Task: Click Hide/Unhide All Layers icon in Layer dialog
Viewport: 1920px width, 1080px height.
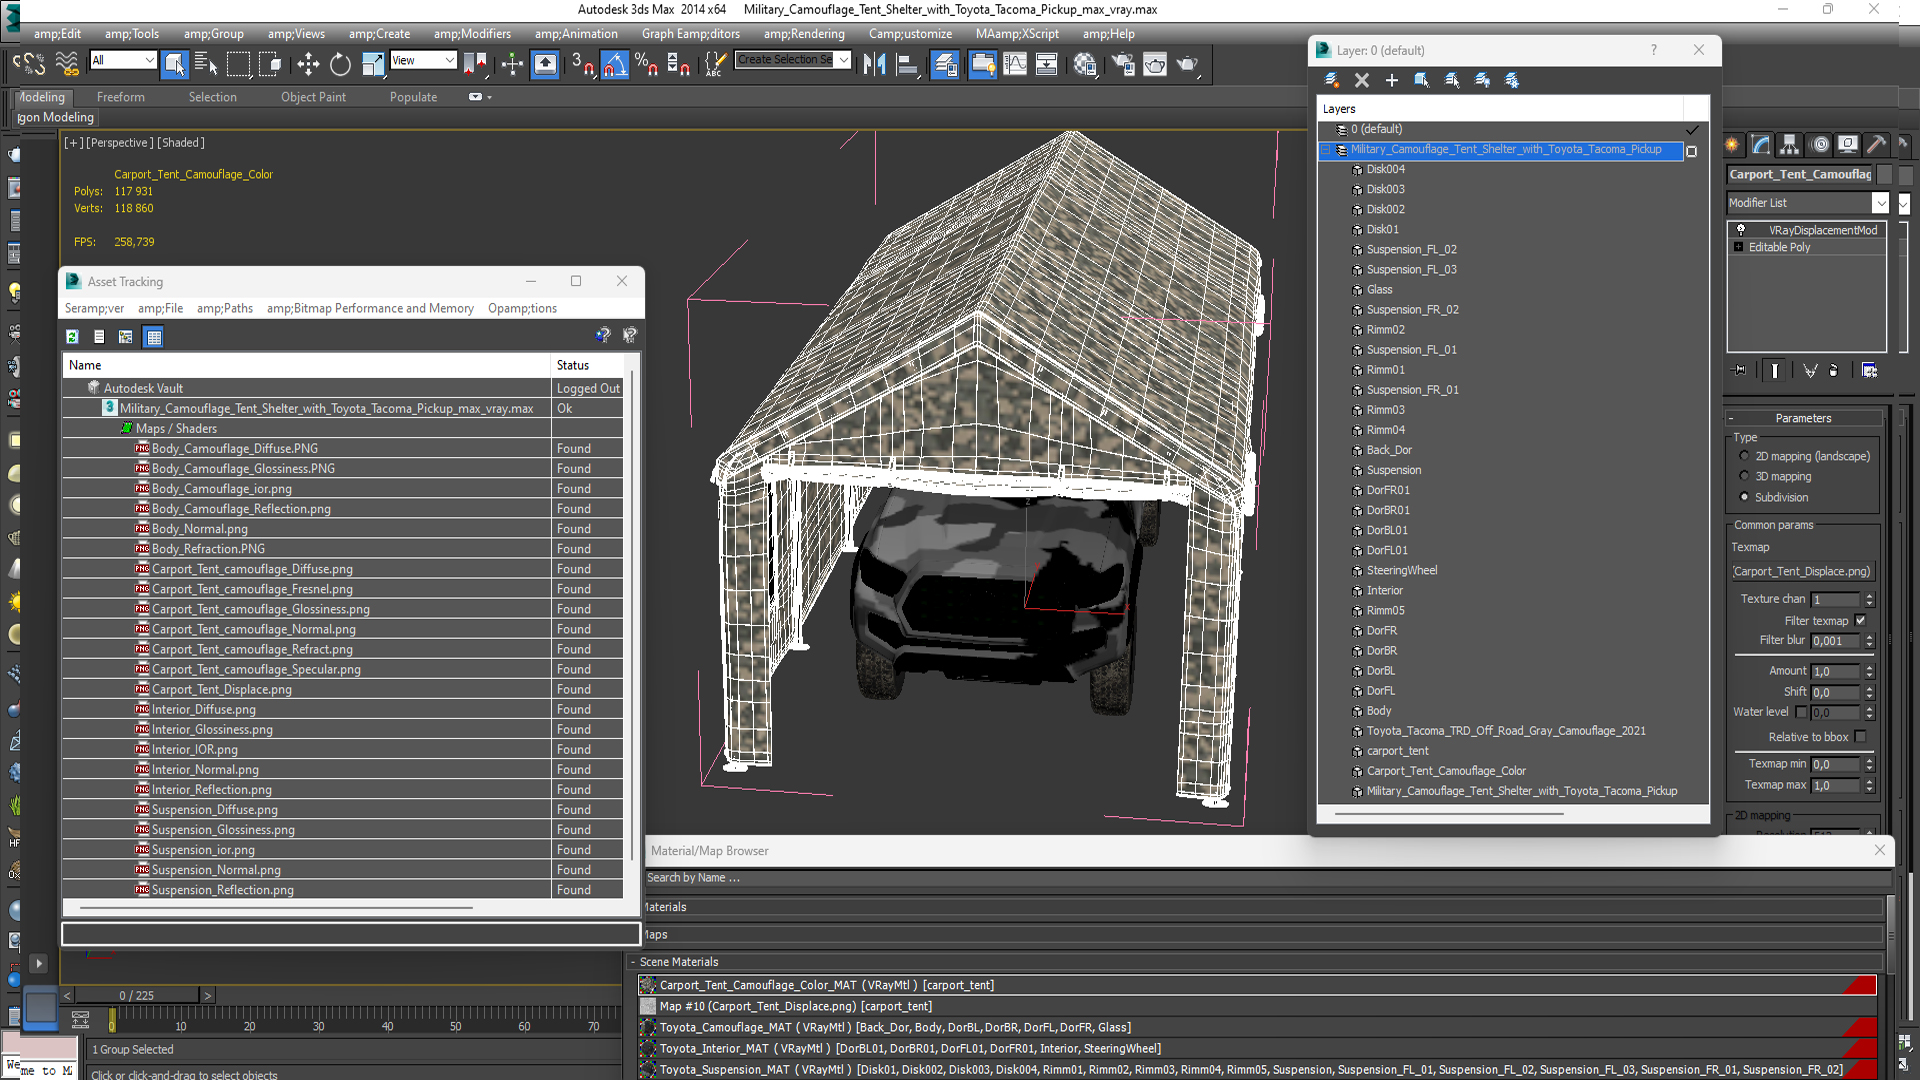Action: click(x=1481, y=80)
